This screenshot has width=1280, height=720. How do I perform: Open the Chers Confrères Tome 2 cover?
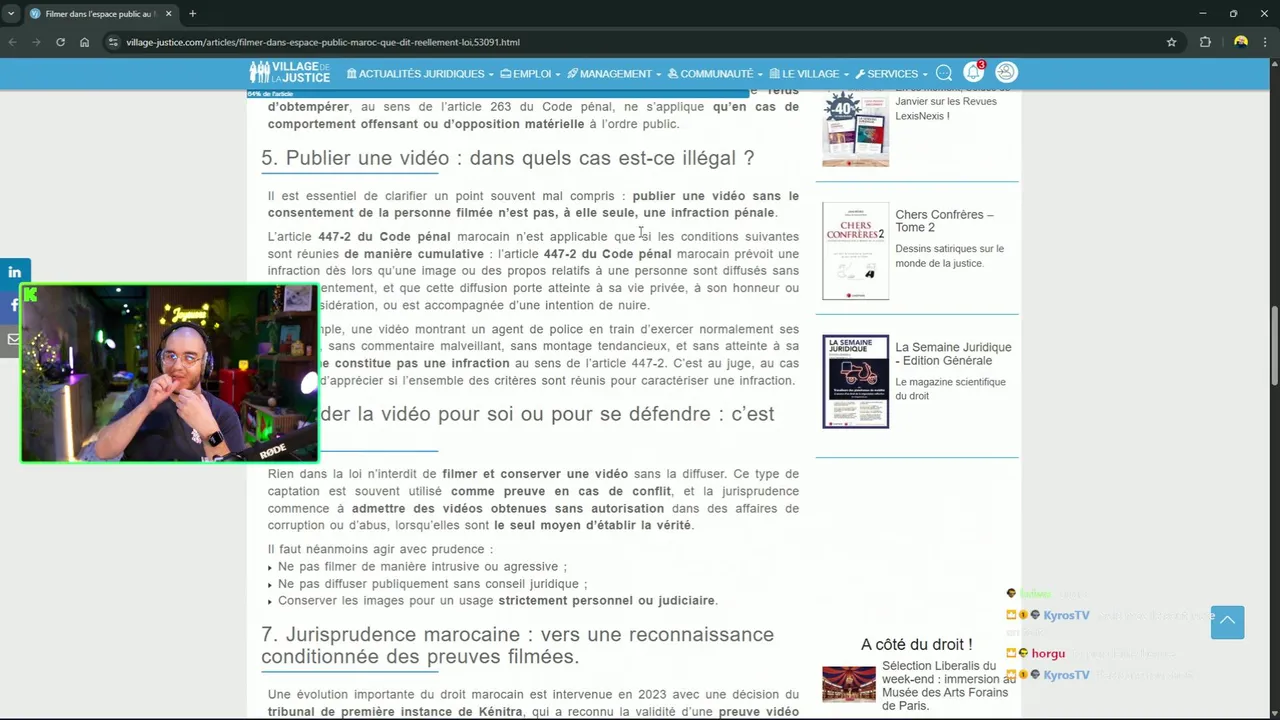(855, 251)
